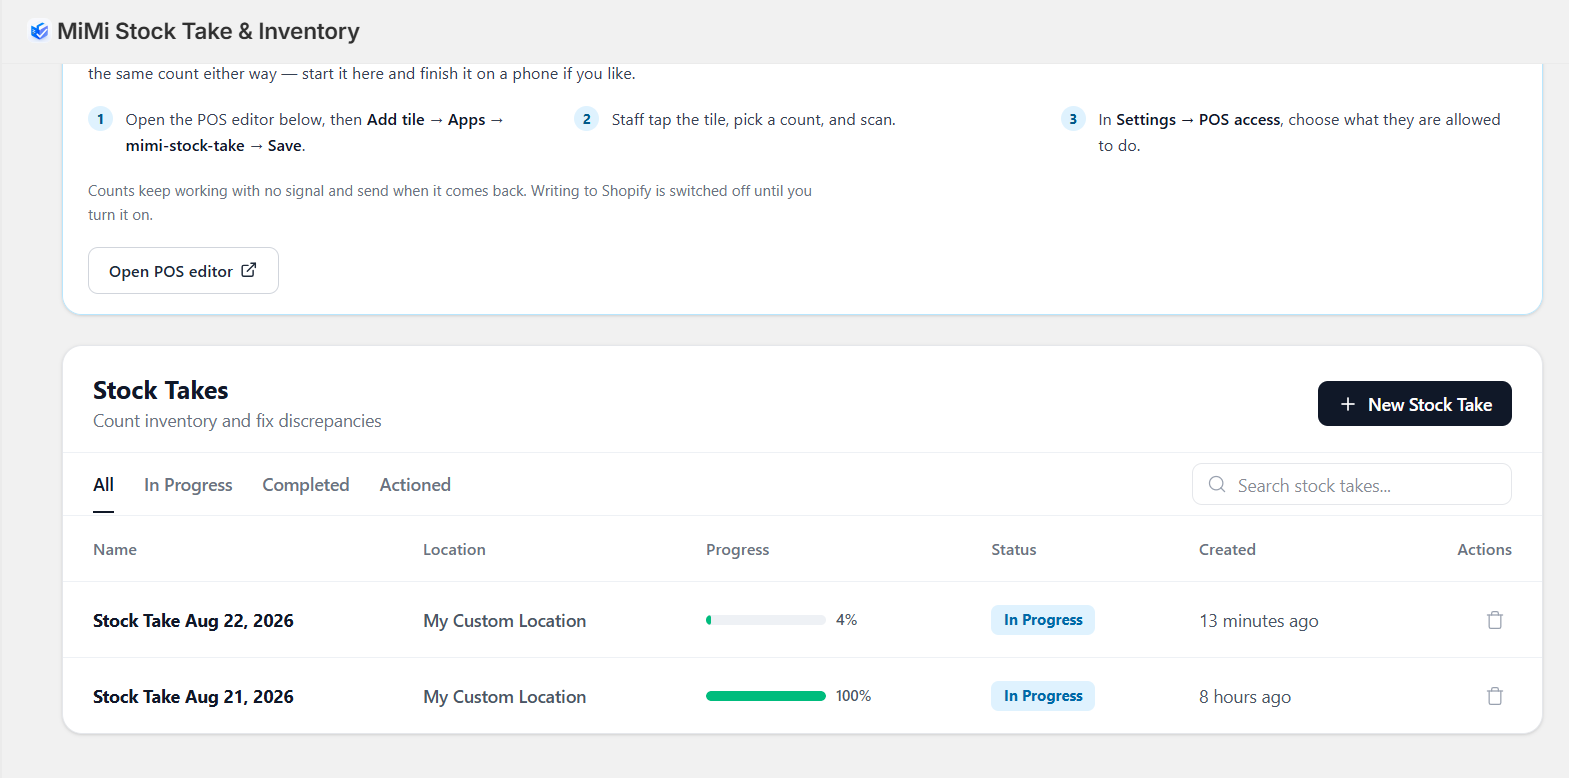
Task: Click the Stock Takes heading
Action: tap(161, 390)
